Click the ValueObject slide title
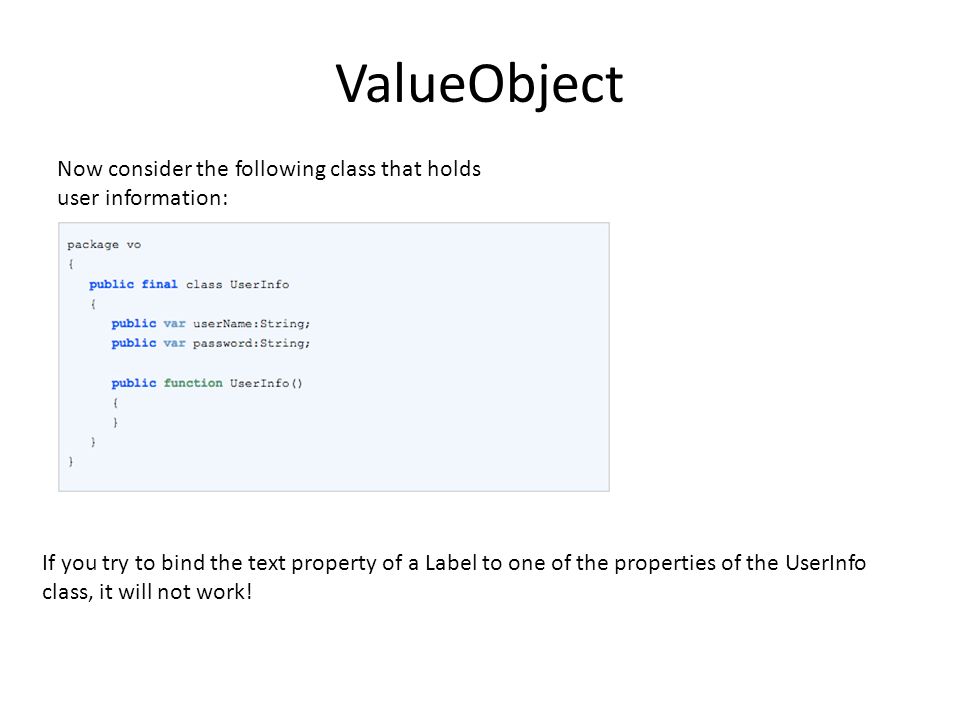This screenshot has width=960, height=720. click(x=479, y=84)
